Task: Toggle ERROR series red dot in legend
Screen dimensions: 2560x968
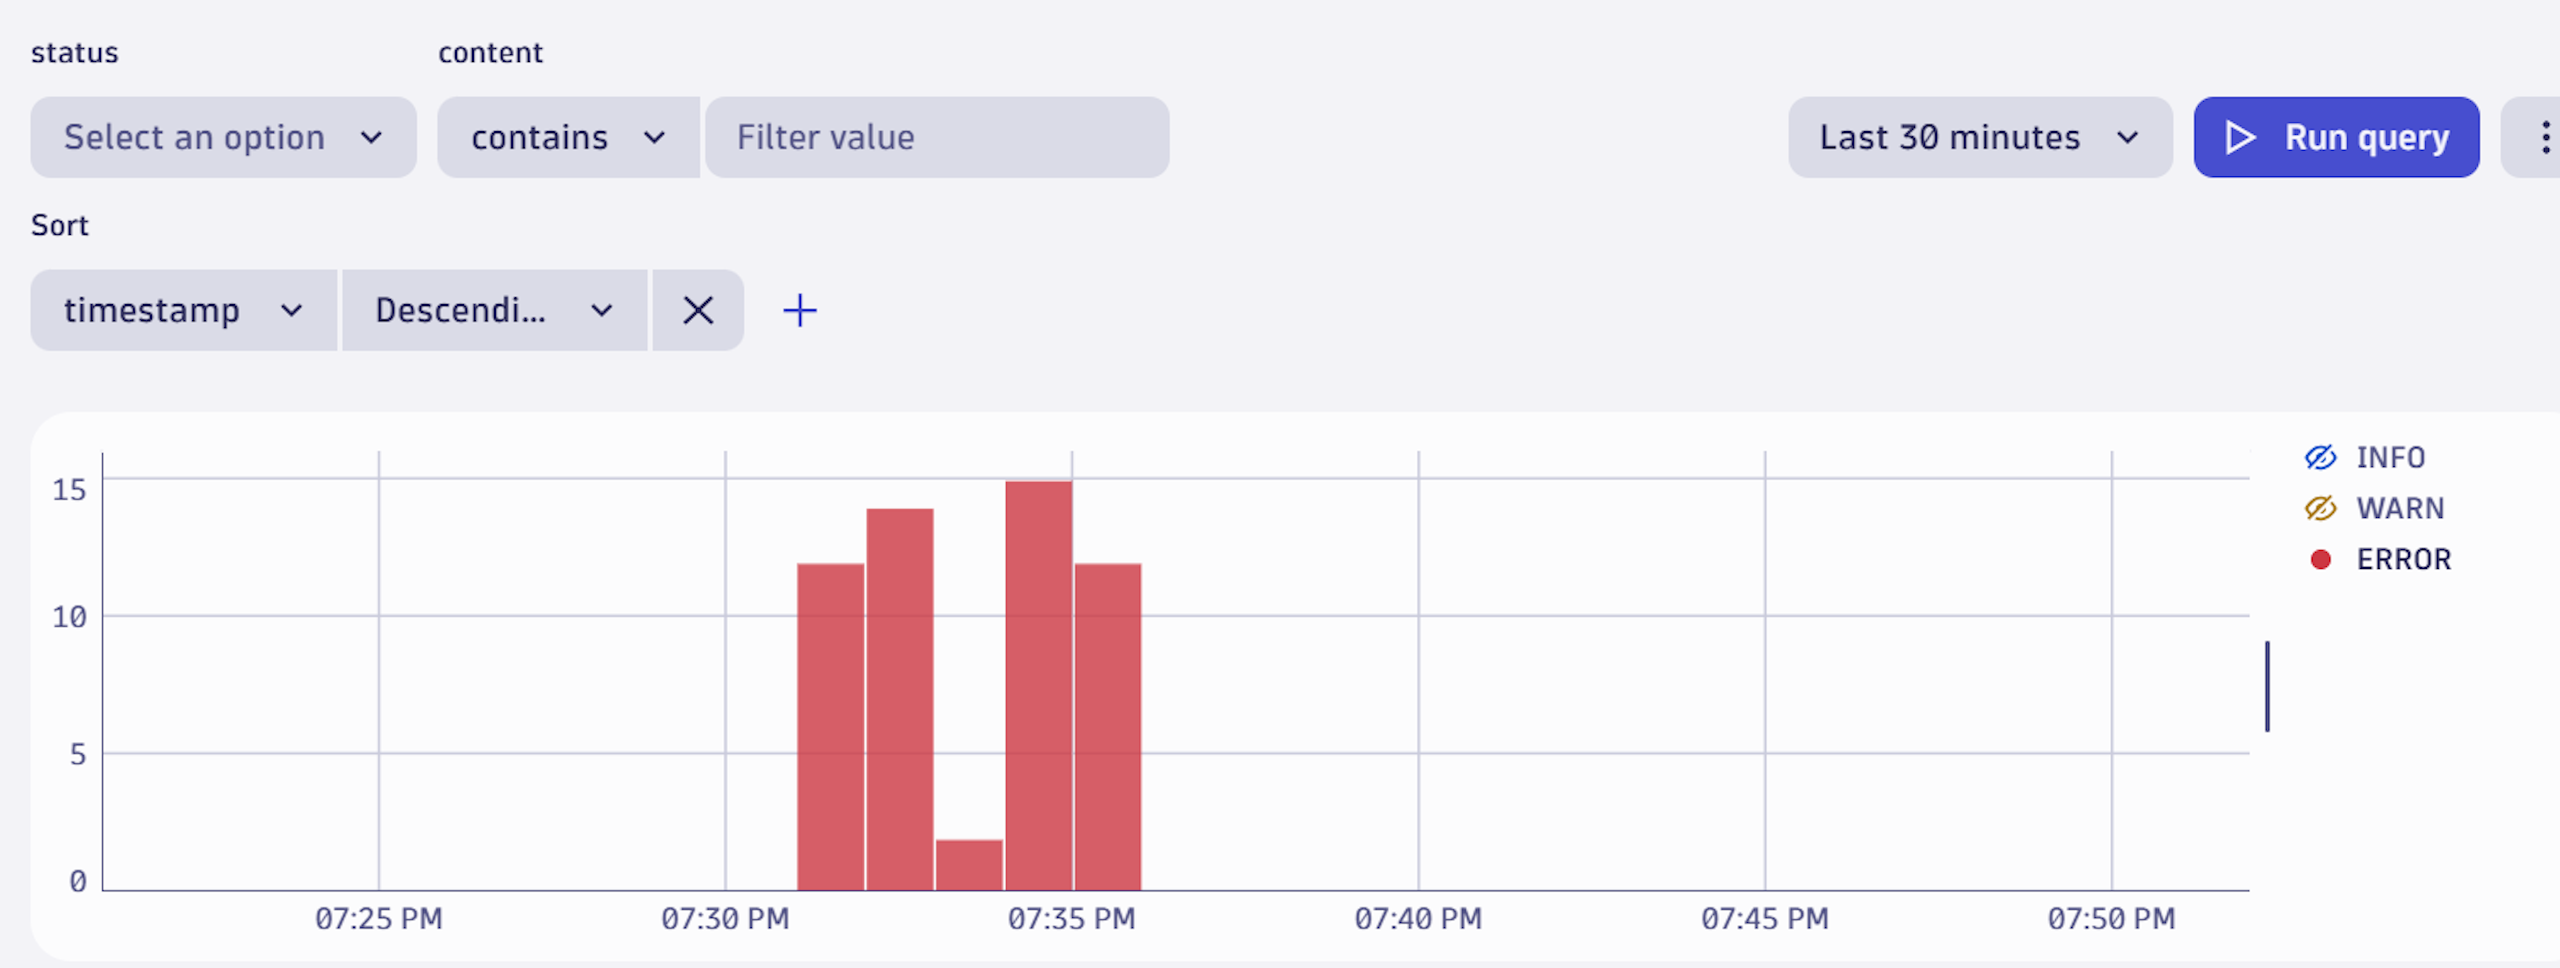Action: click(2320, 559)
